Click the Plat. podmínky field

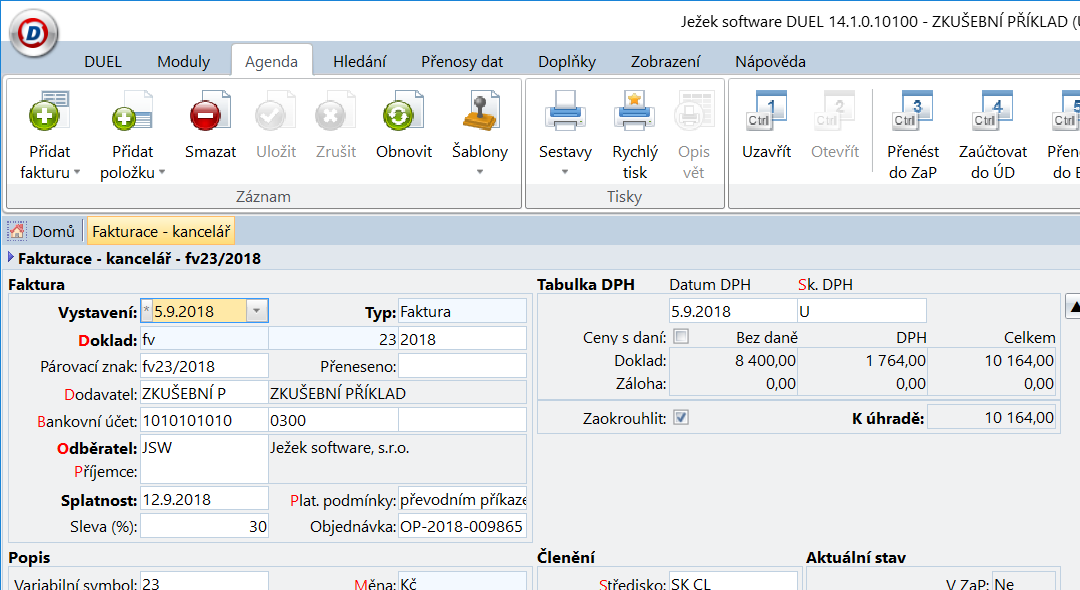coord(462,499)
